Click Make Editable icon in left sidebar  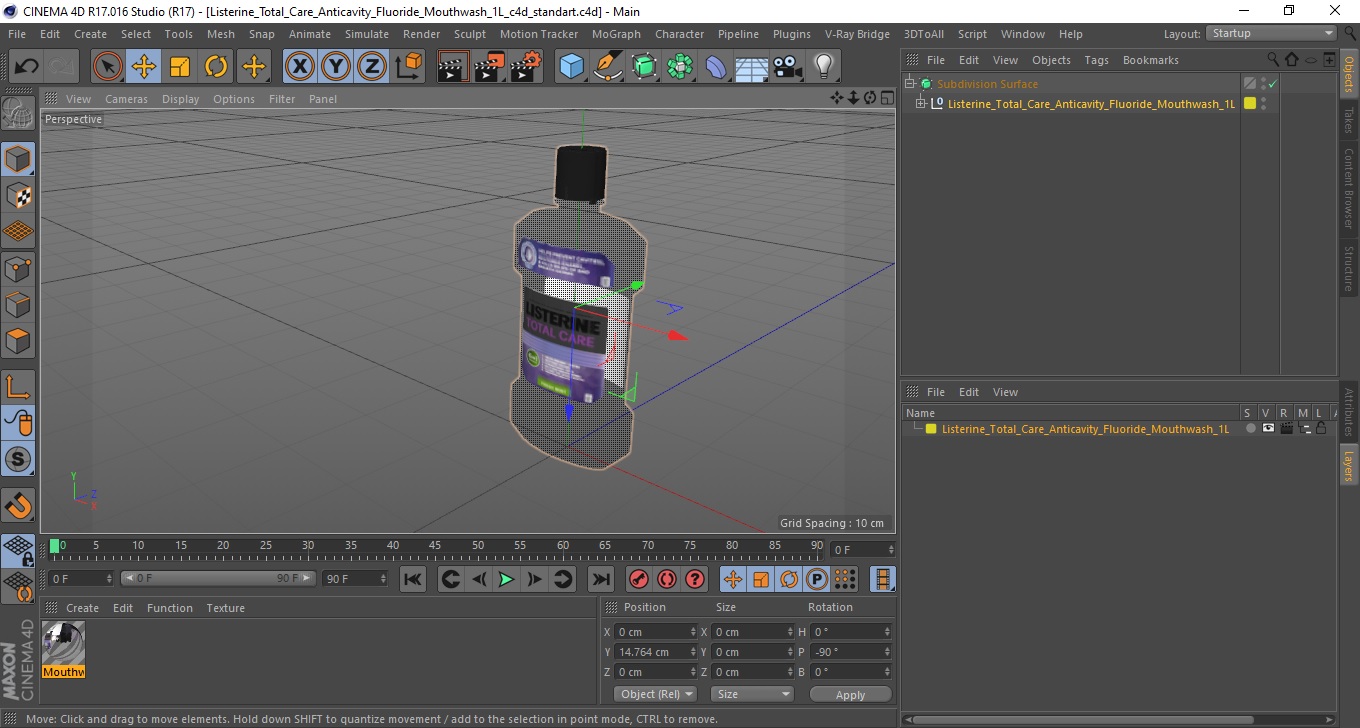pyautogui.click(x=18, y=113)
